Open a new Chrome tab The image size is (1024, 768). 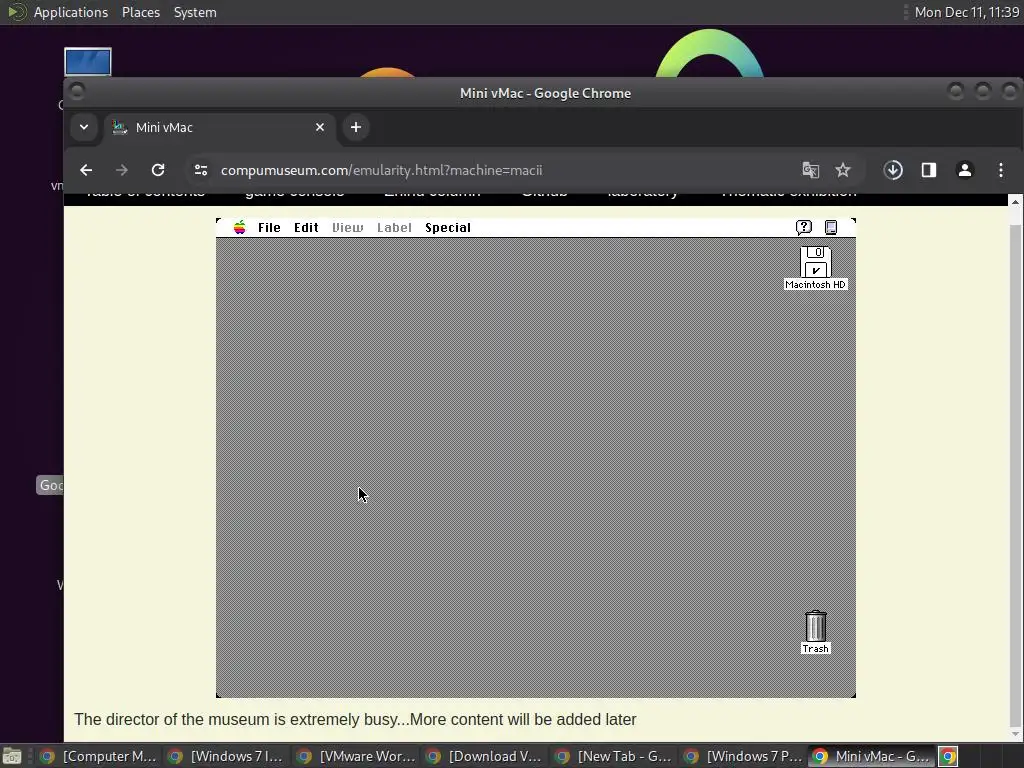tap(356, 127)
